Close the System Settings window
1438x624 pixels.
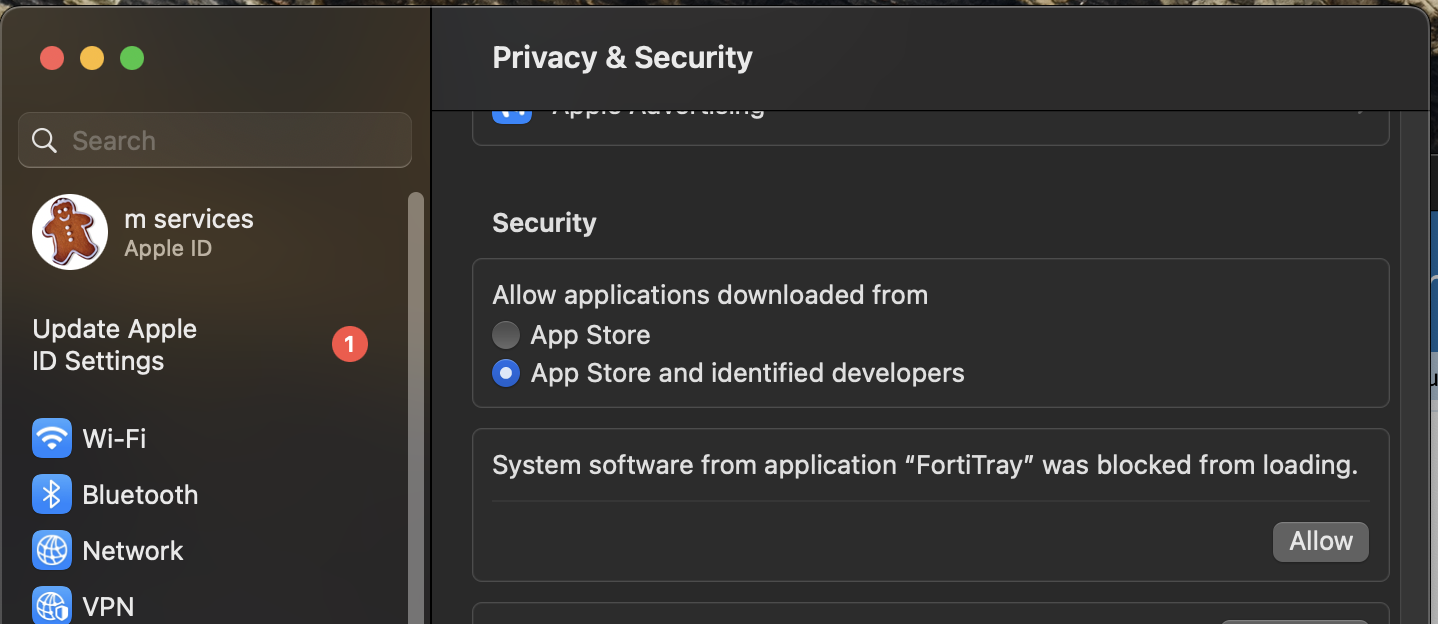(52, 58)
